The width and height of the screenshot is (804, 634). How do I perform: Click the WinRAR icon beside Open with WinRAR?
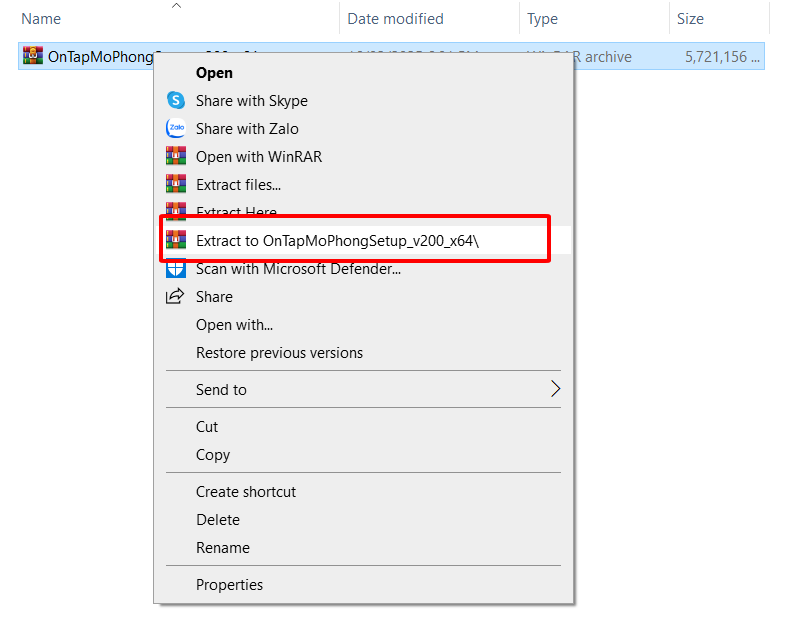[176, 156]
